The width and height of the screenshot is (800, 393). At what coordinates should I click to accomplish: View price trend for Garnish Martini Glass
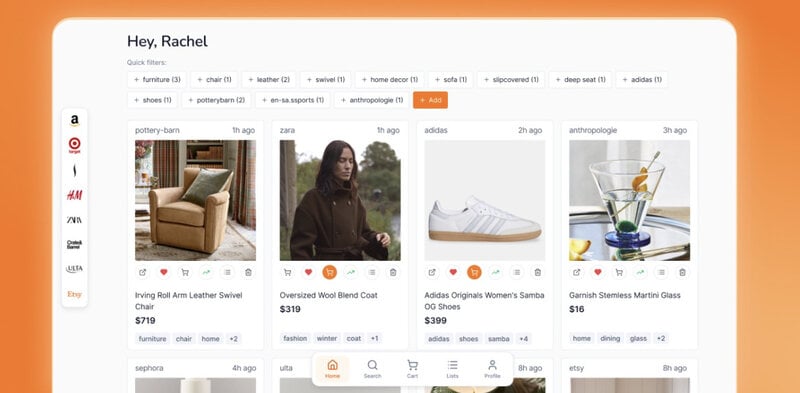(x=640, y=273)
